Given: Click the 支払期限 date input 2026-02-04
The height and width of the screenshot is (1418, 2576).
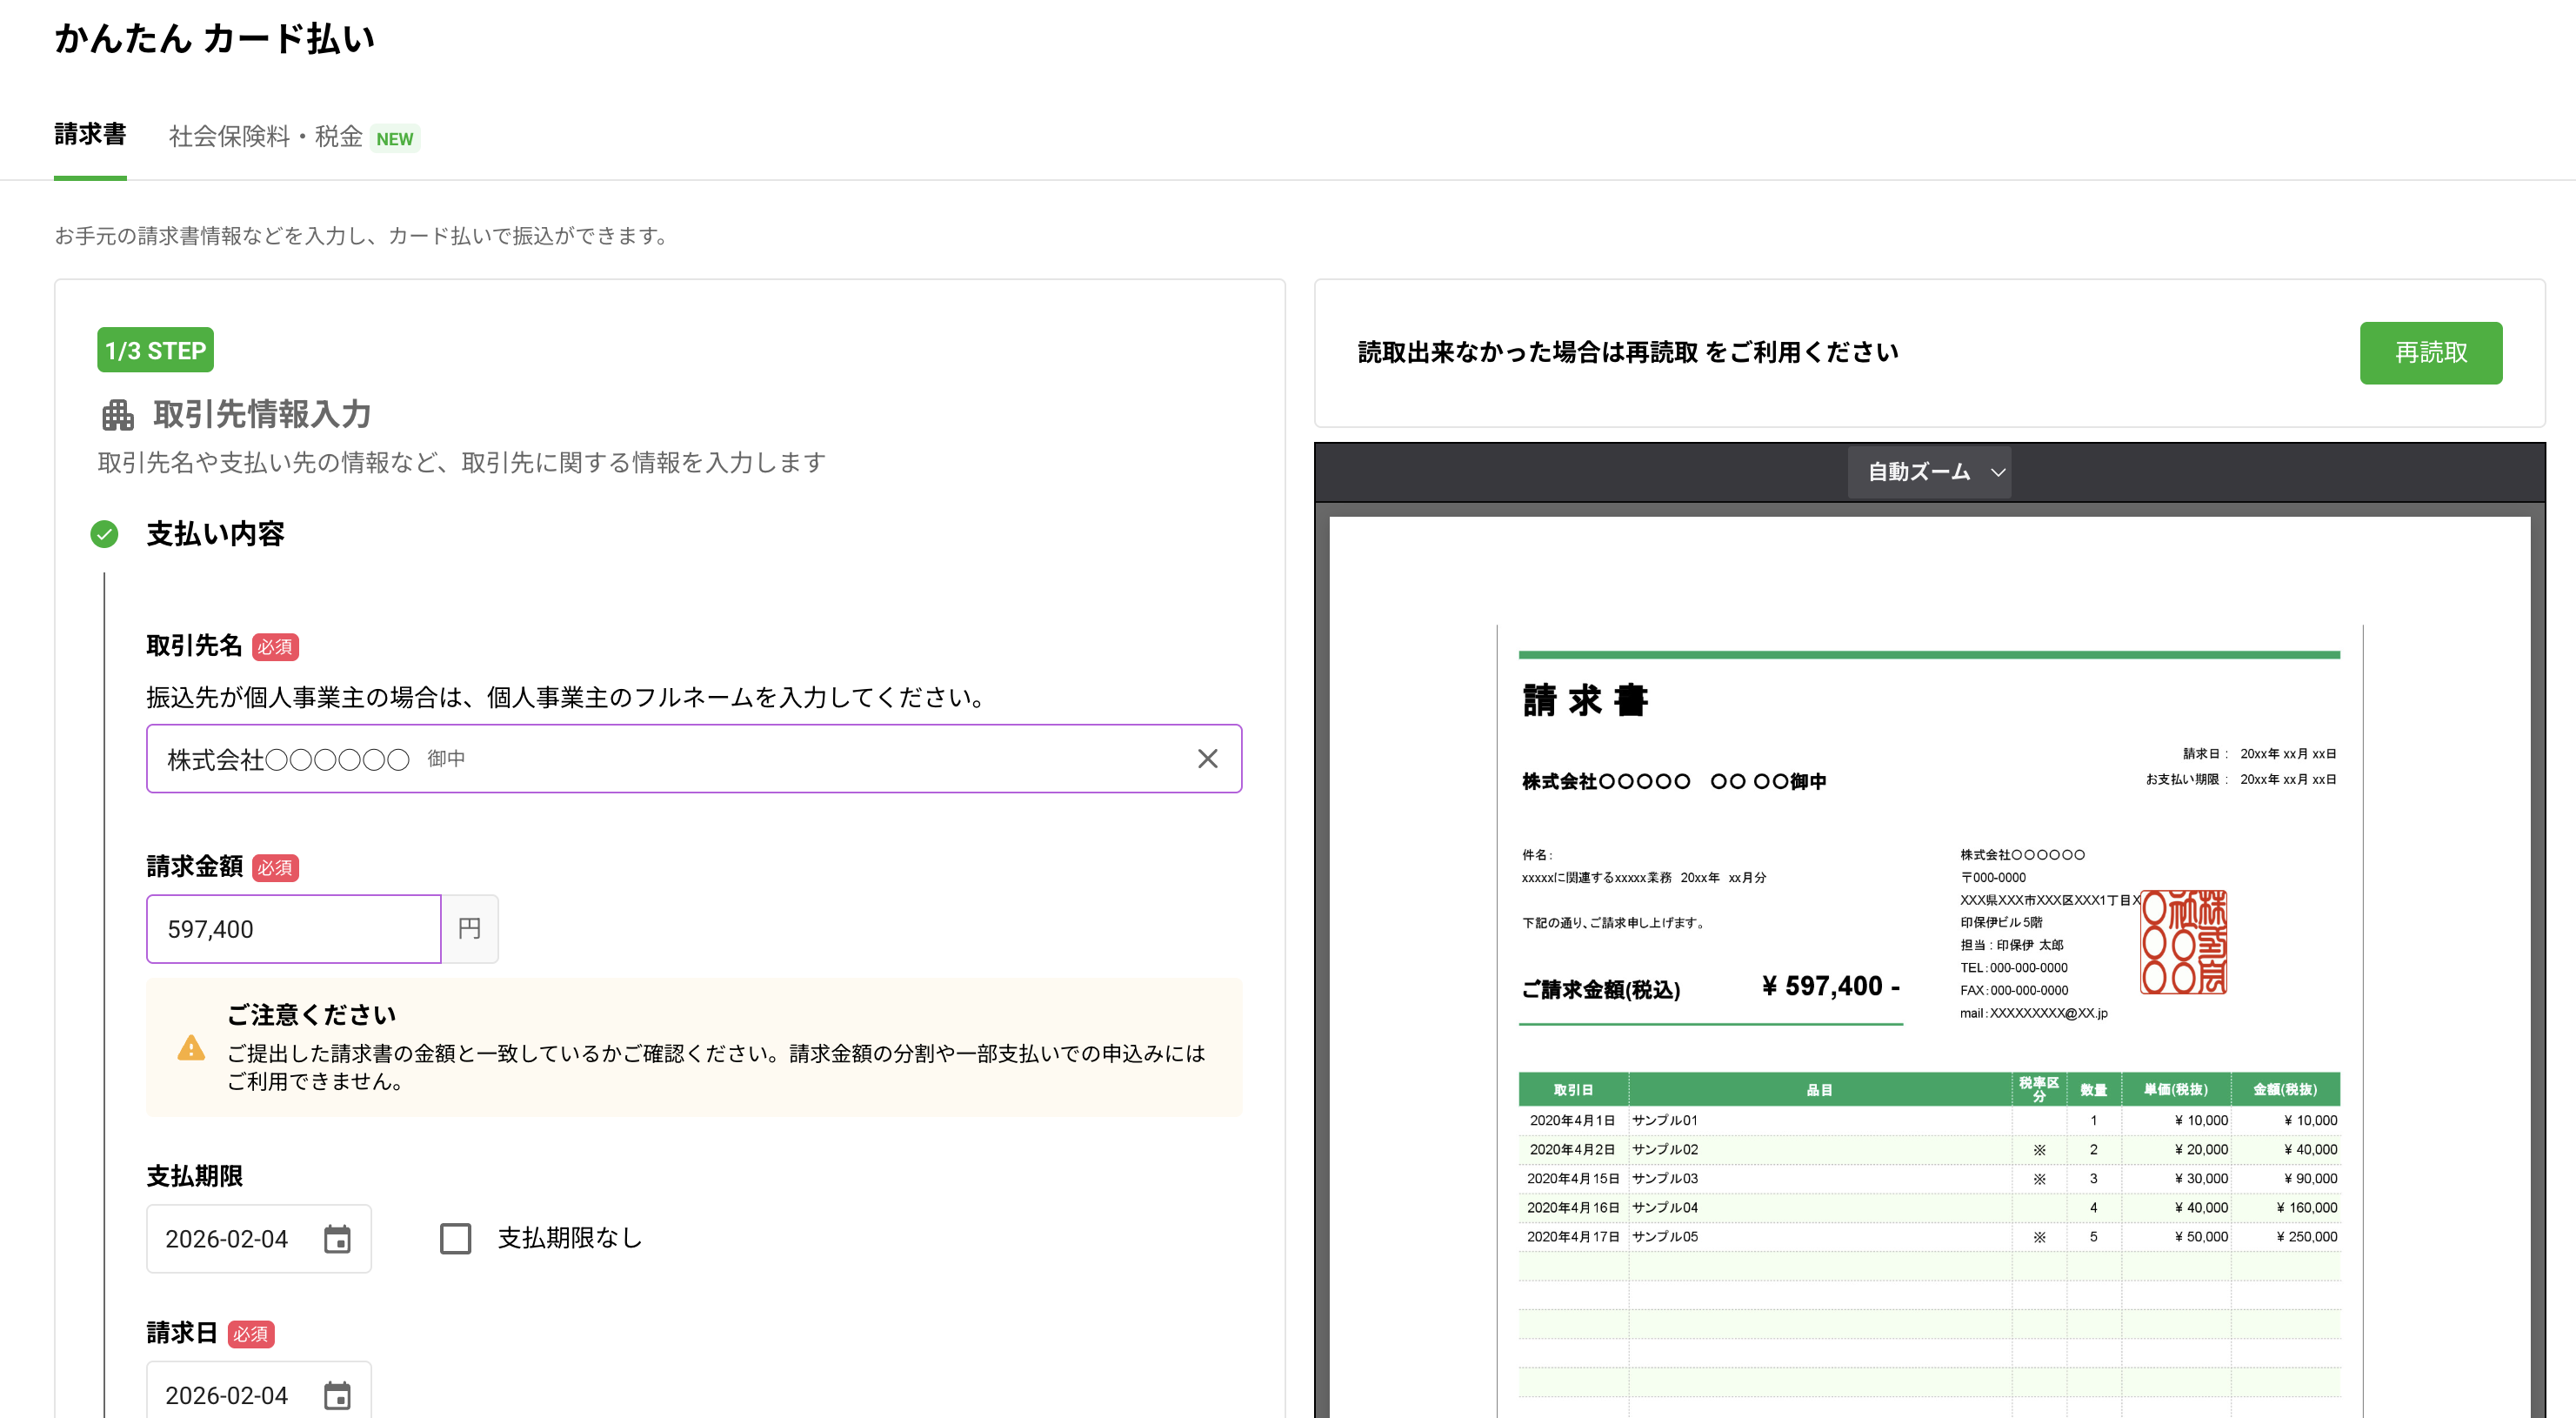Looking at the screenshot, I should point(227,1239).
